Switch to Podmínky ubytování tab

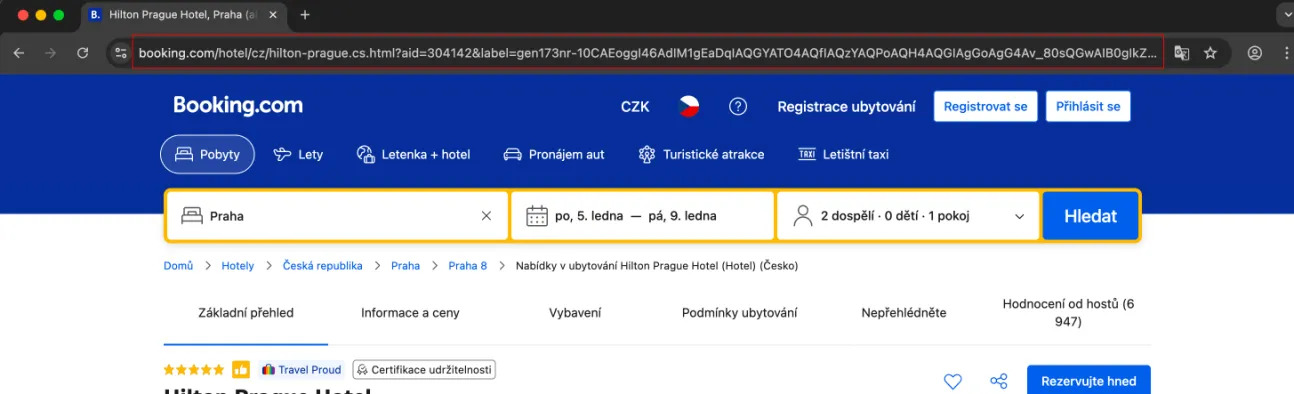pyautogui.click(x=740, y=313)
